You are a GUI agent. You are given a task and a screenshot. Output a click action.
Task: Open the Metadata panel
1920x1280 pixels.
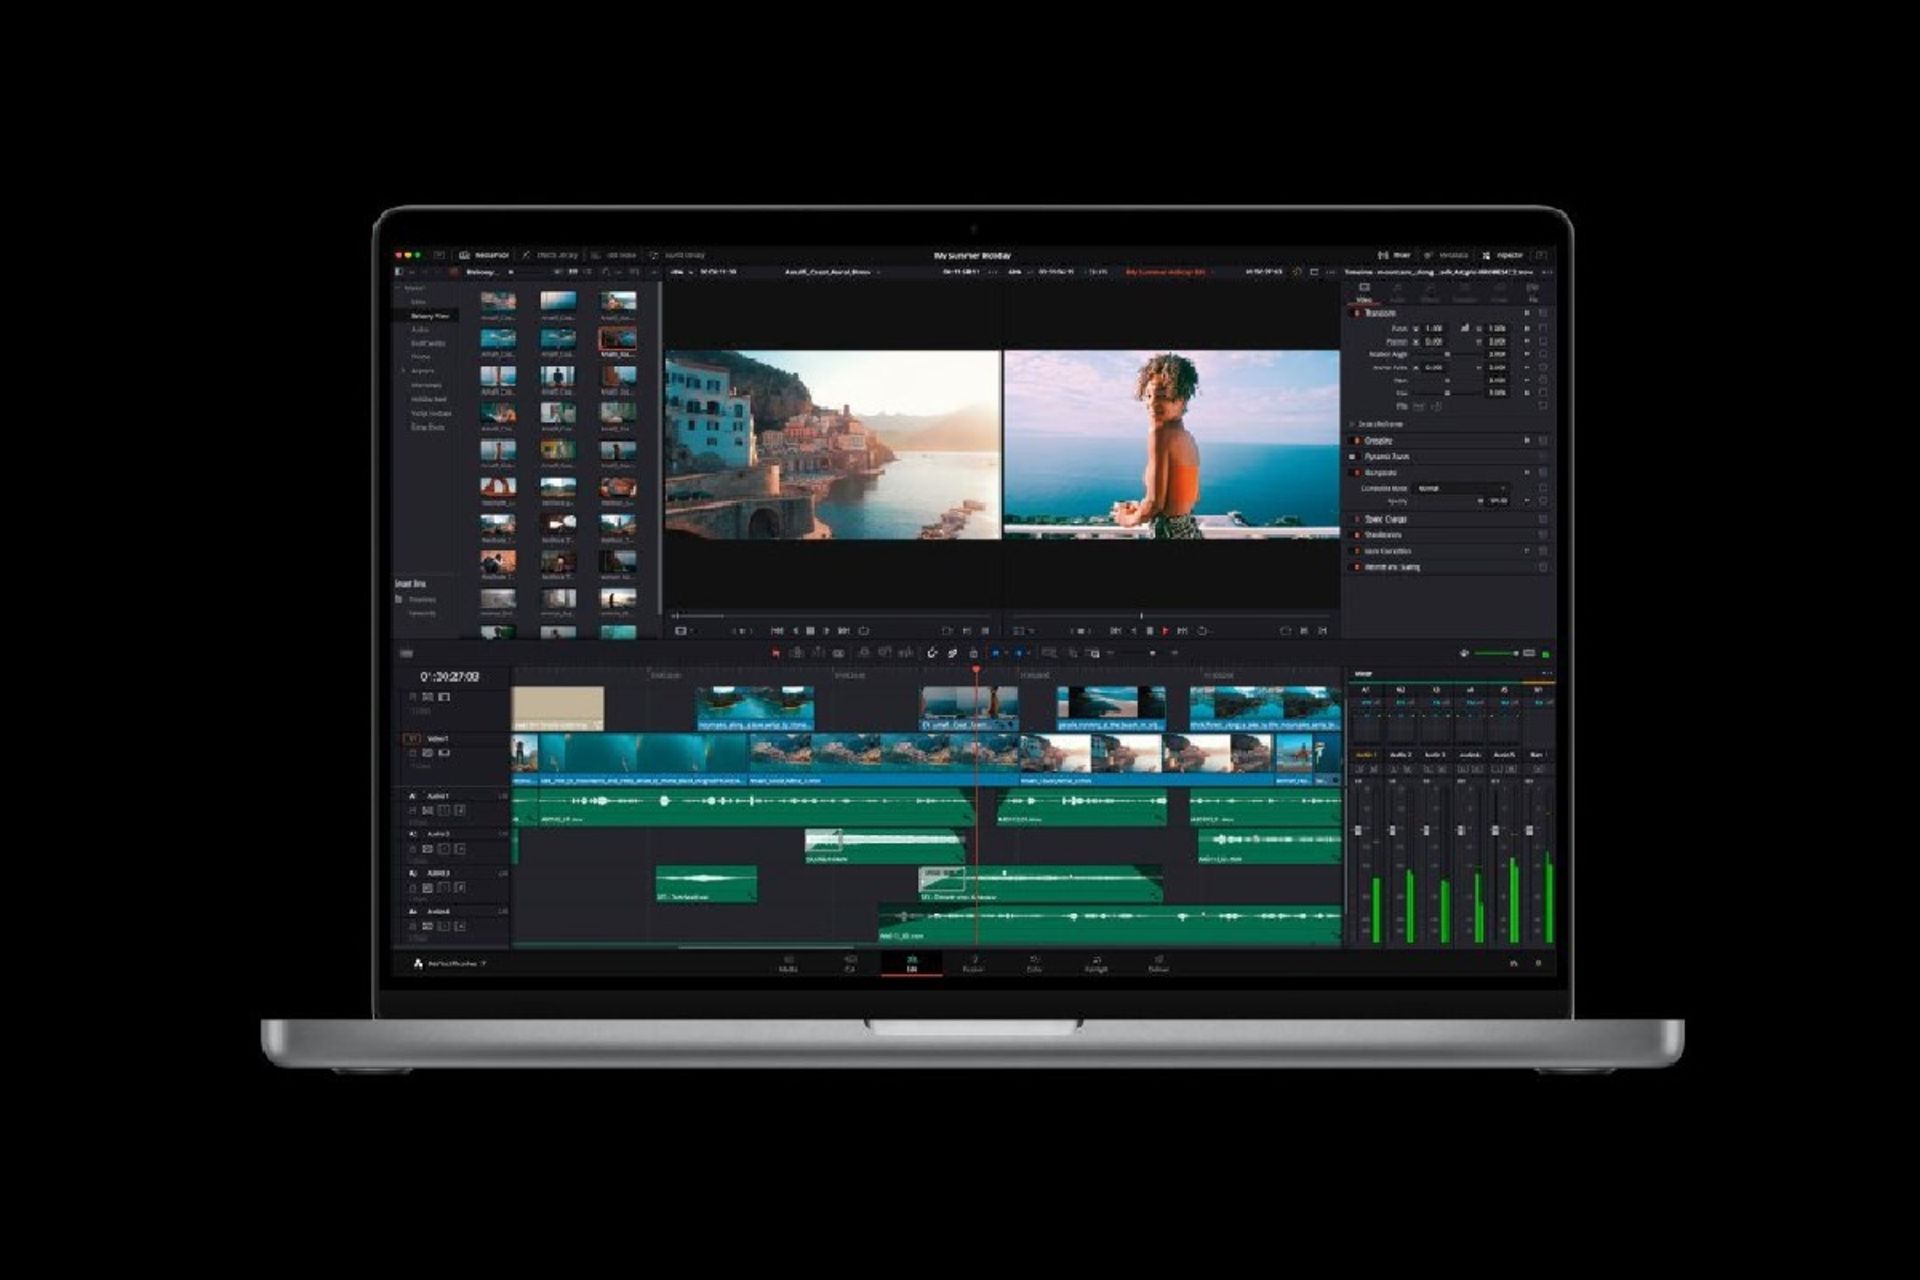pos(1446,255)
